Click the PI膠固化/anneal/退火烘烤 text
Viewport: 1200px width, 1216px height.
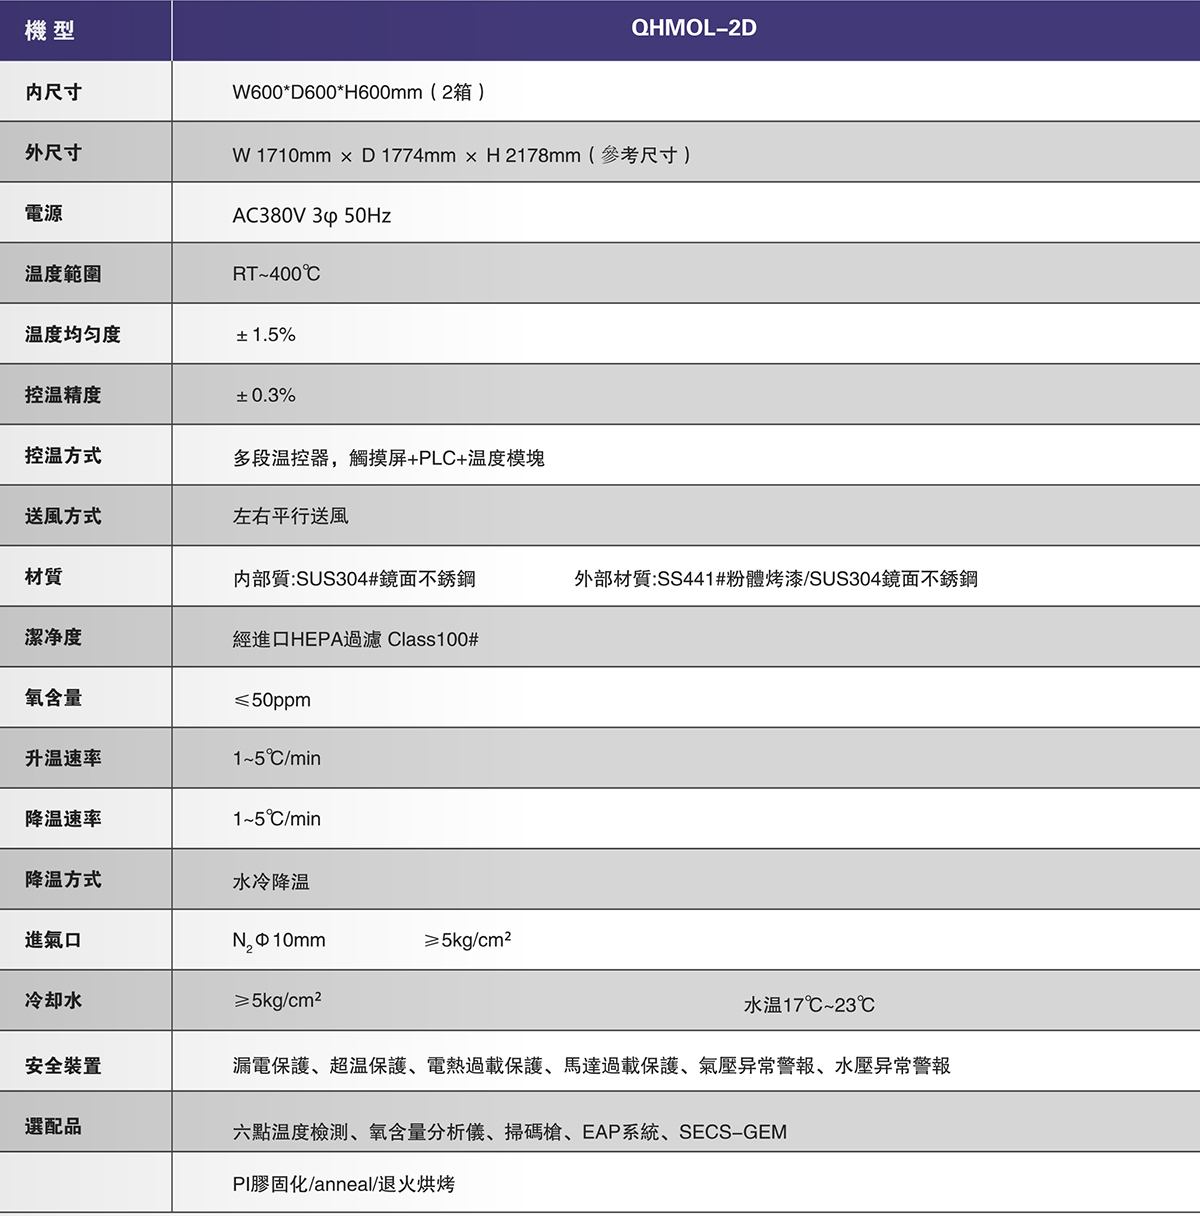point(343,1185)
